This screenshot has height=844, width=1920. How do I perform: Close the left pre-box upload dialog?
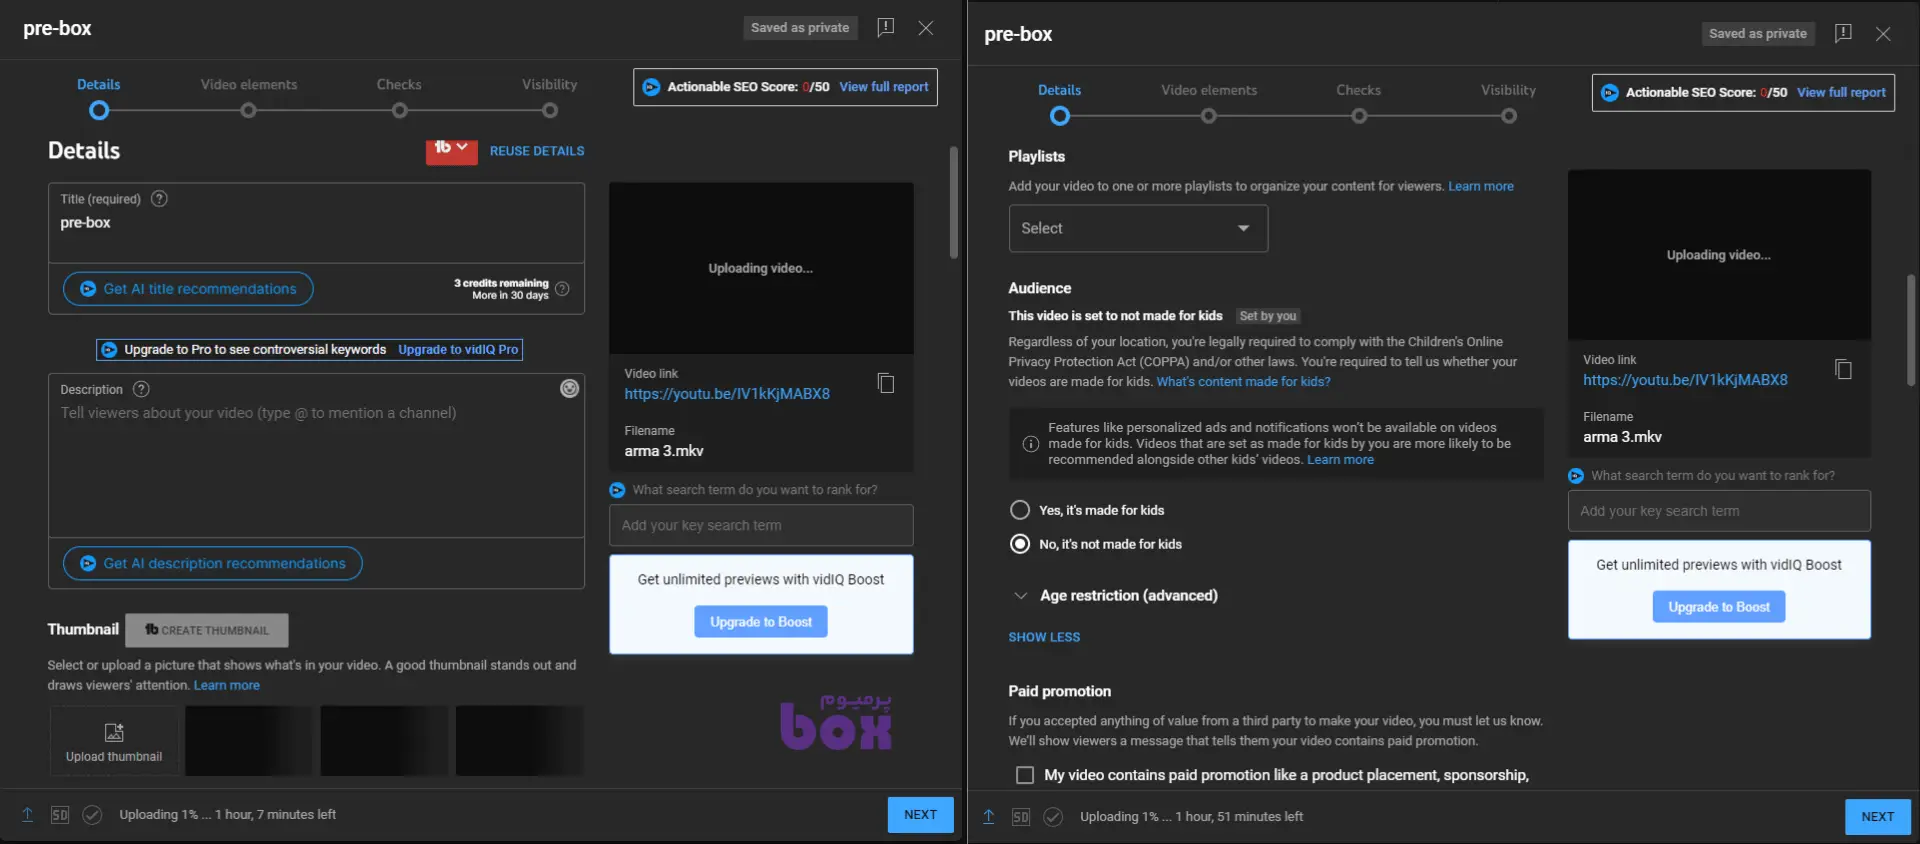(x=926, y=28)
